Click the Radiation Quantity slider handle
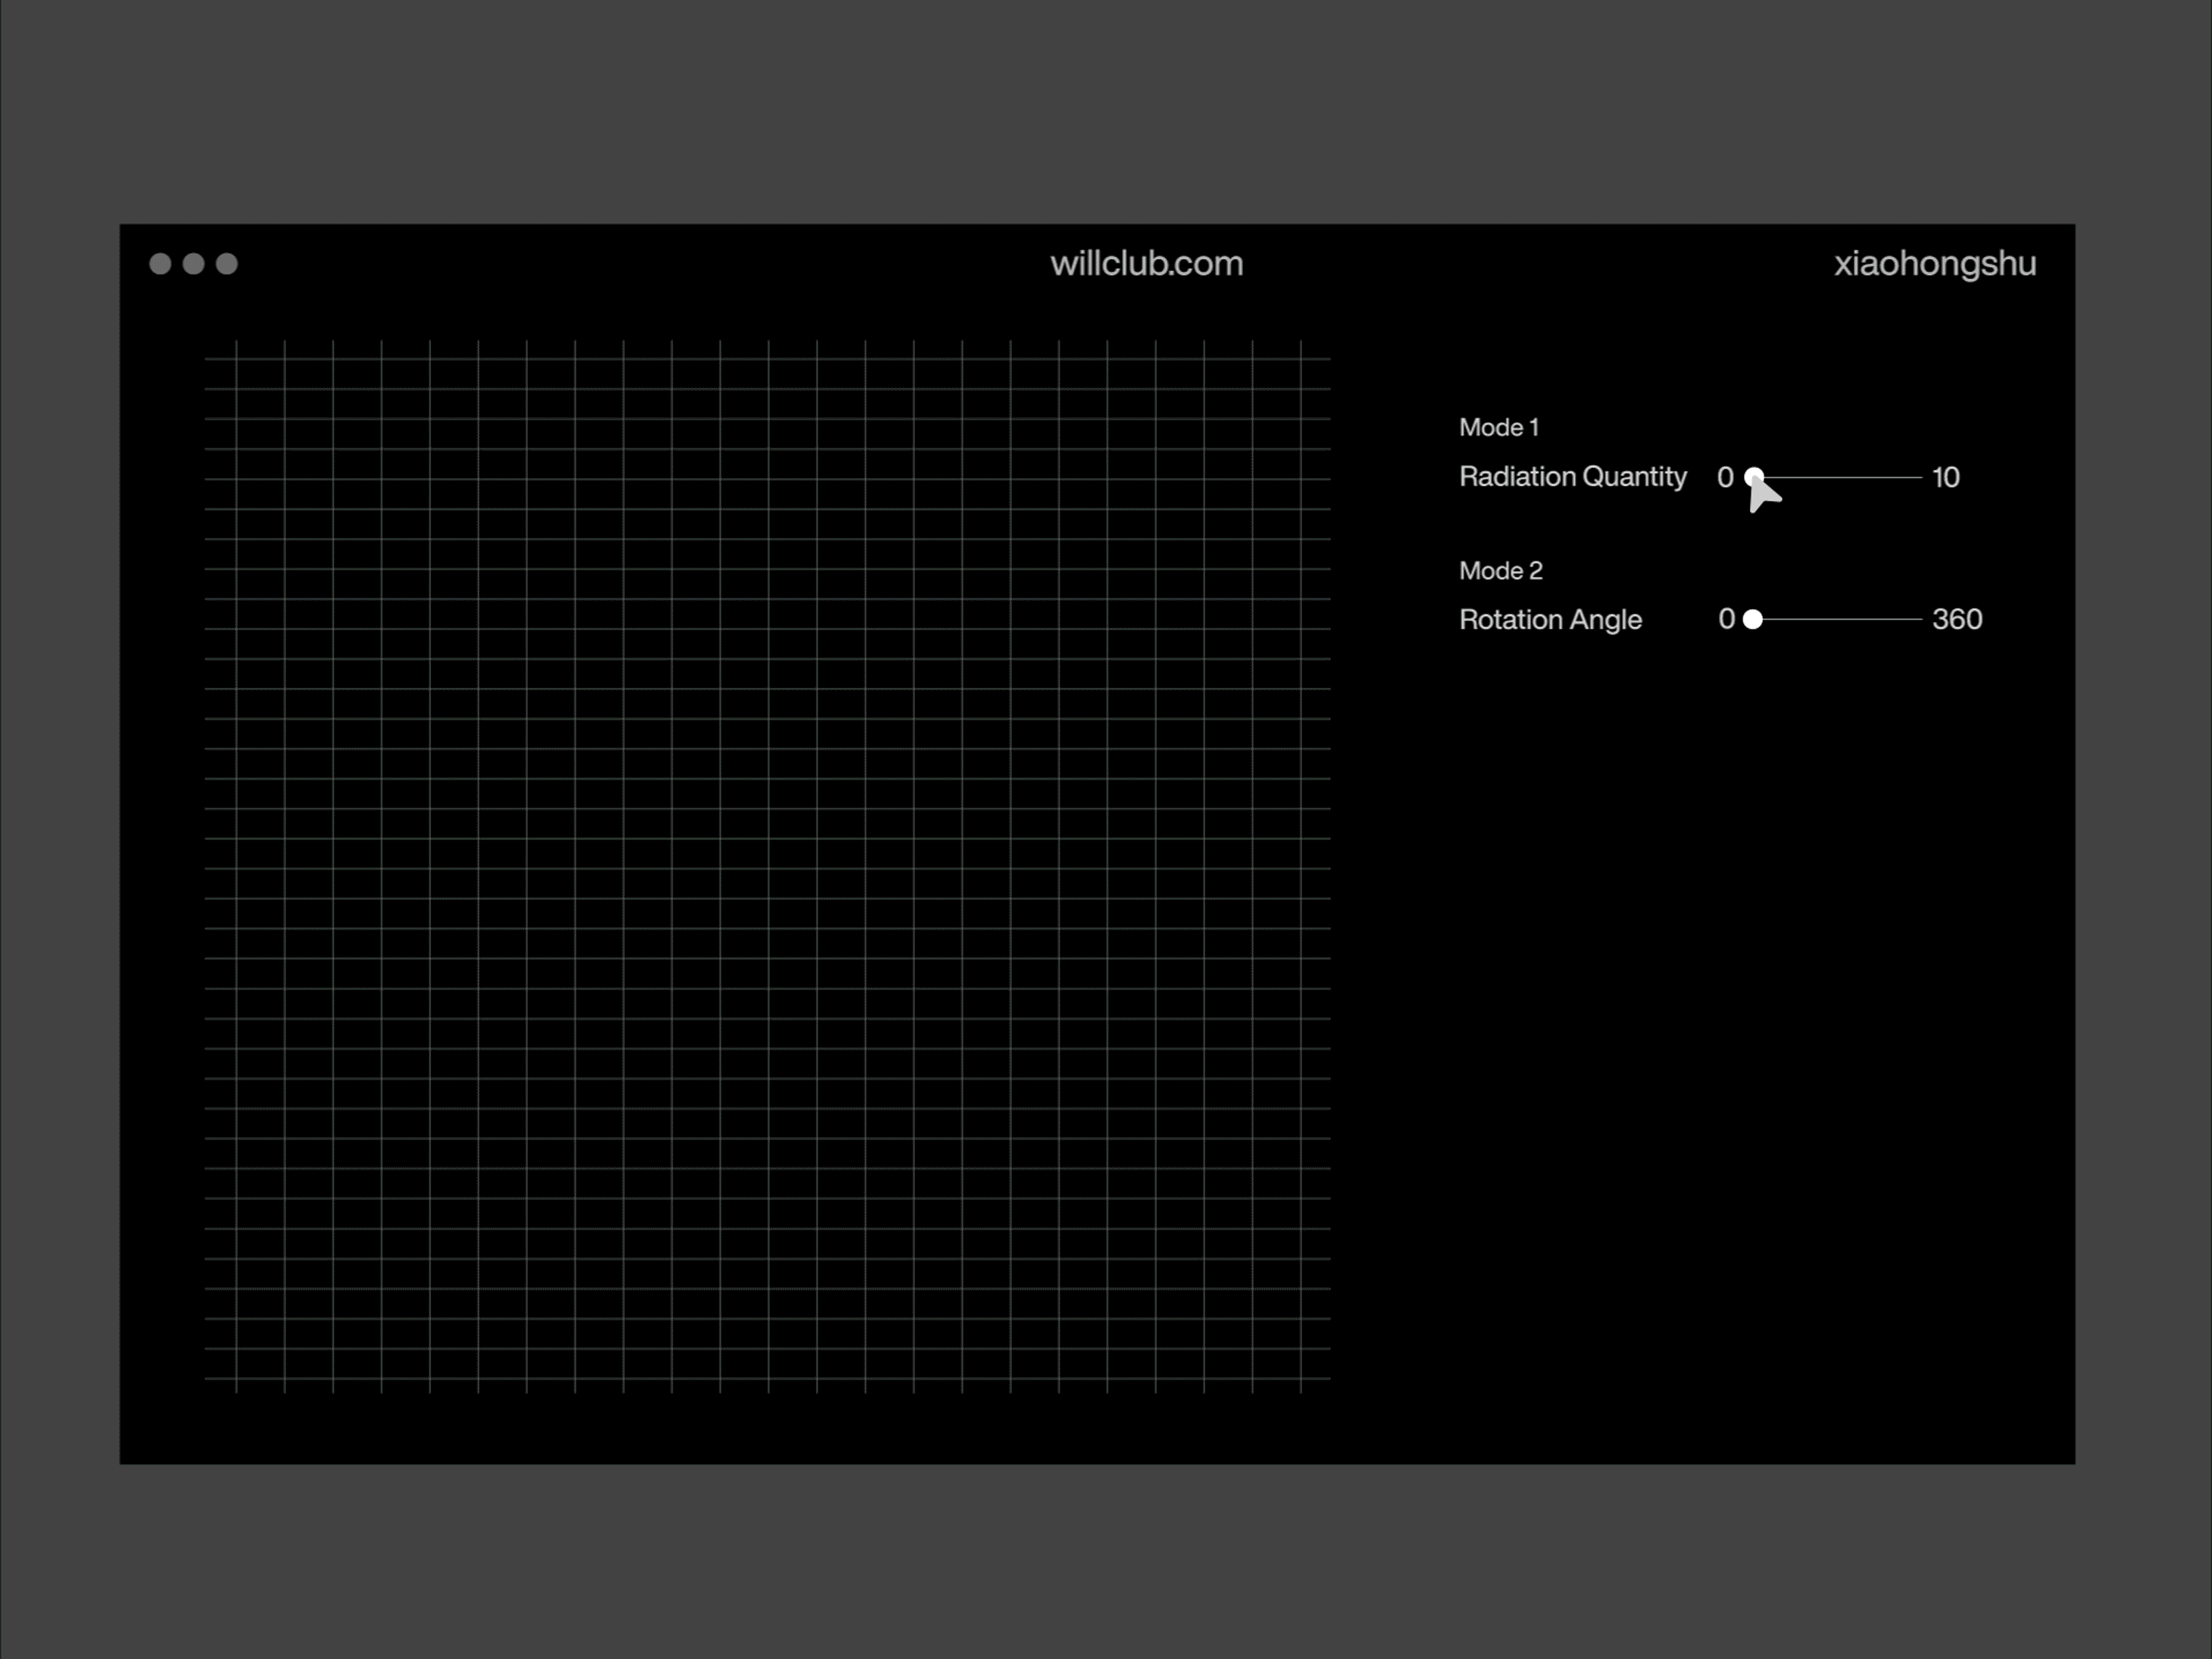Viewport: 2212px width, 1659px height. pos(1754,476)
